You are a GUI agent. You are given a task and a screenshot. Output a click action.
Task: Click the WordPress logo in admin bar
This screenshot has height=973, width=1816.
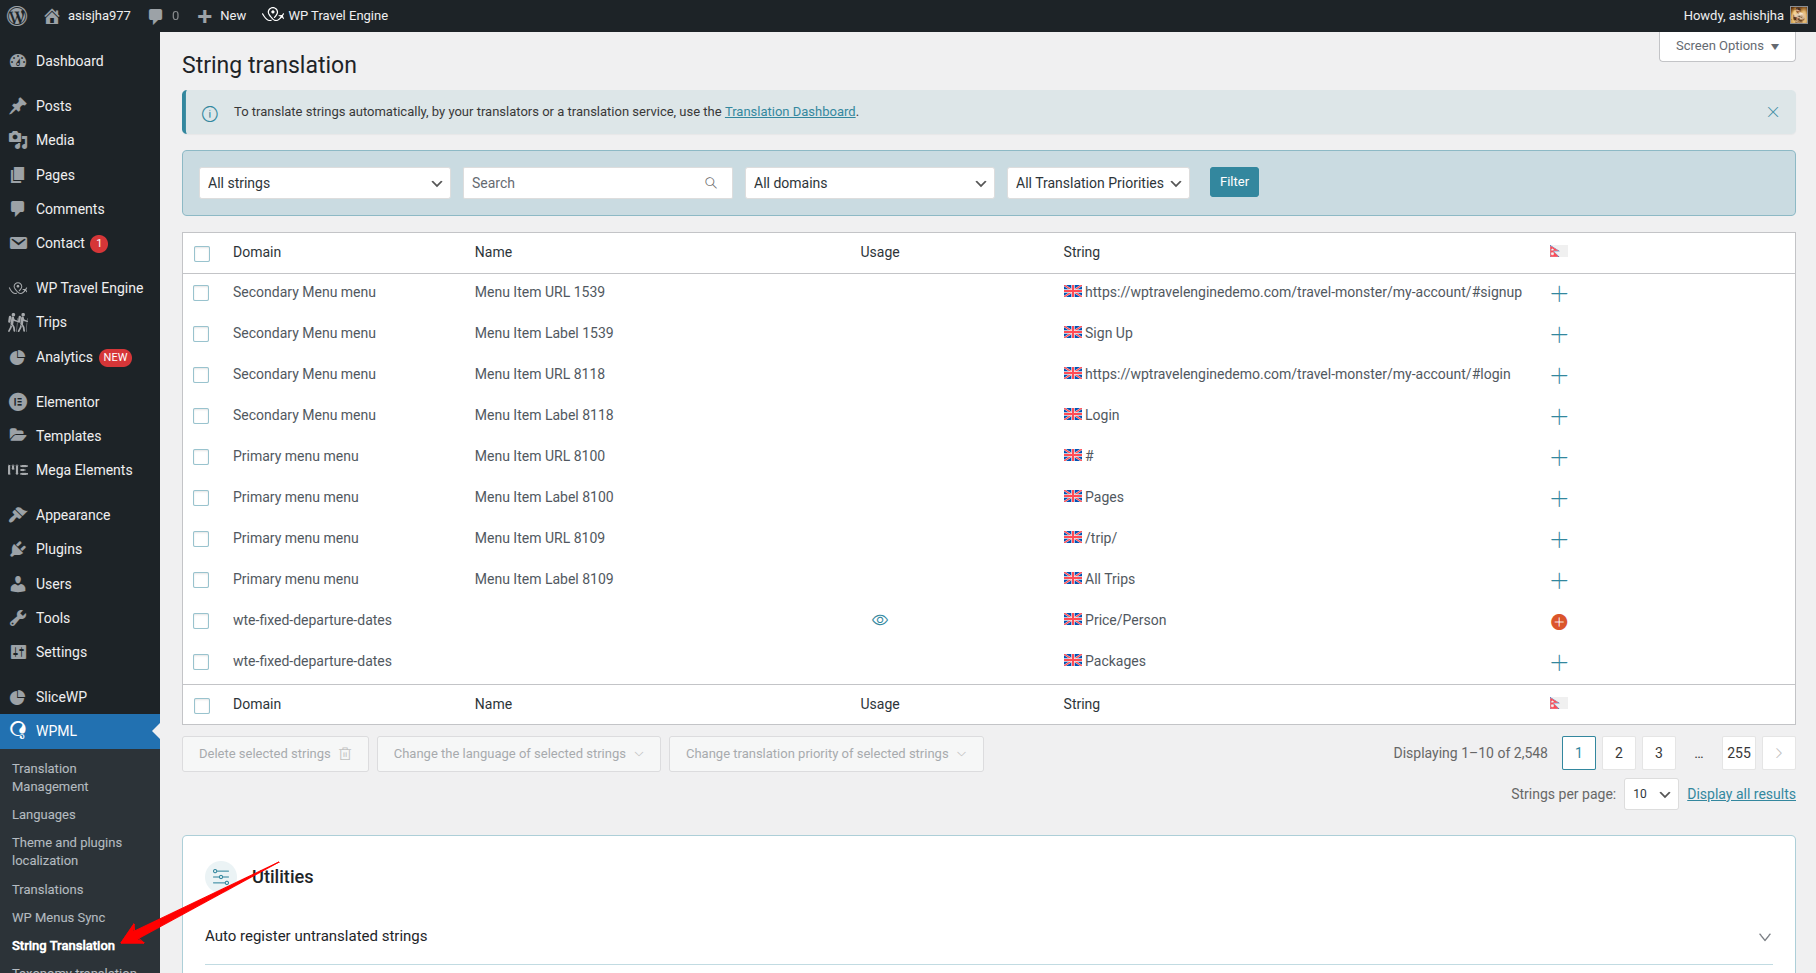pyautogui.click(x=16, y=15)
